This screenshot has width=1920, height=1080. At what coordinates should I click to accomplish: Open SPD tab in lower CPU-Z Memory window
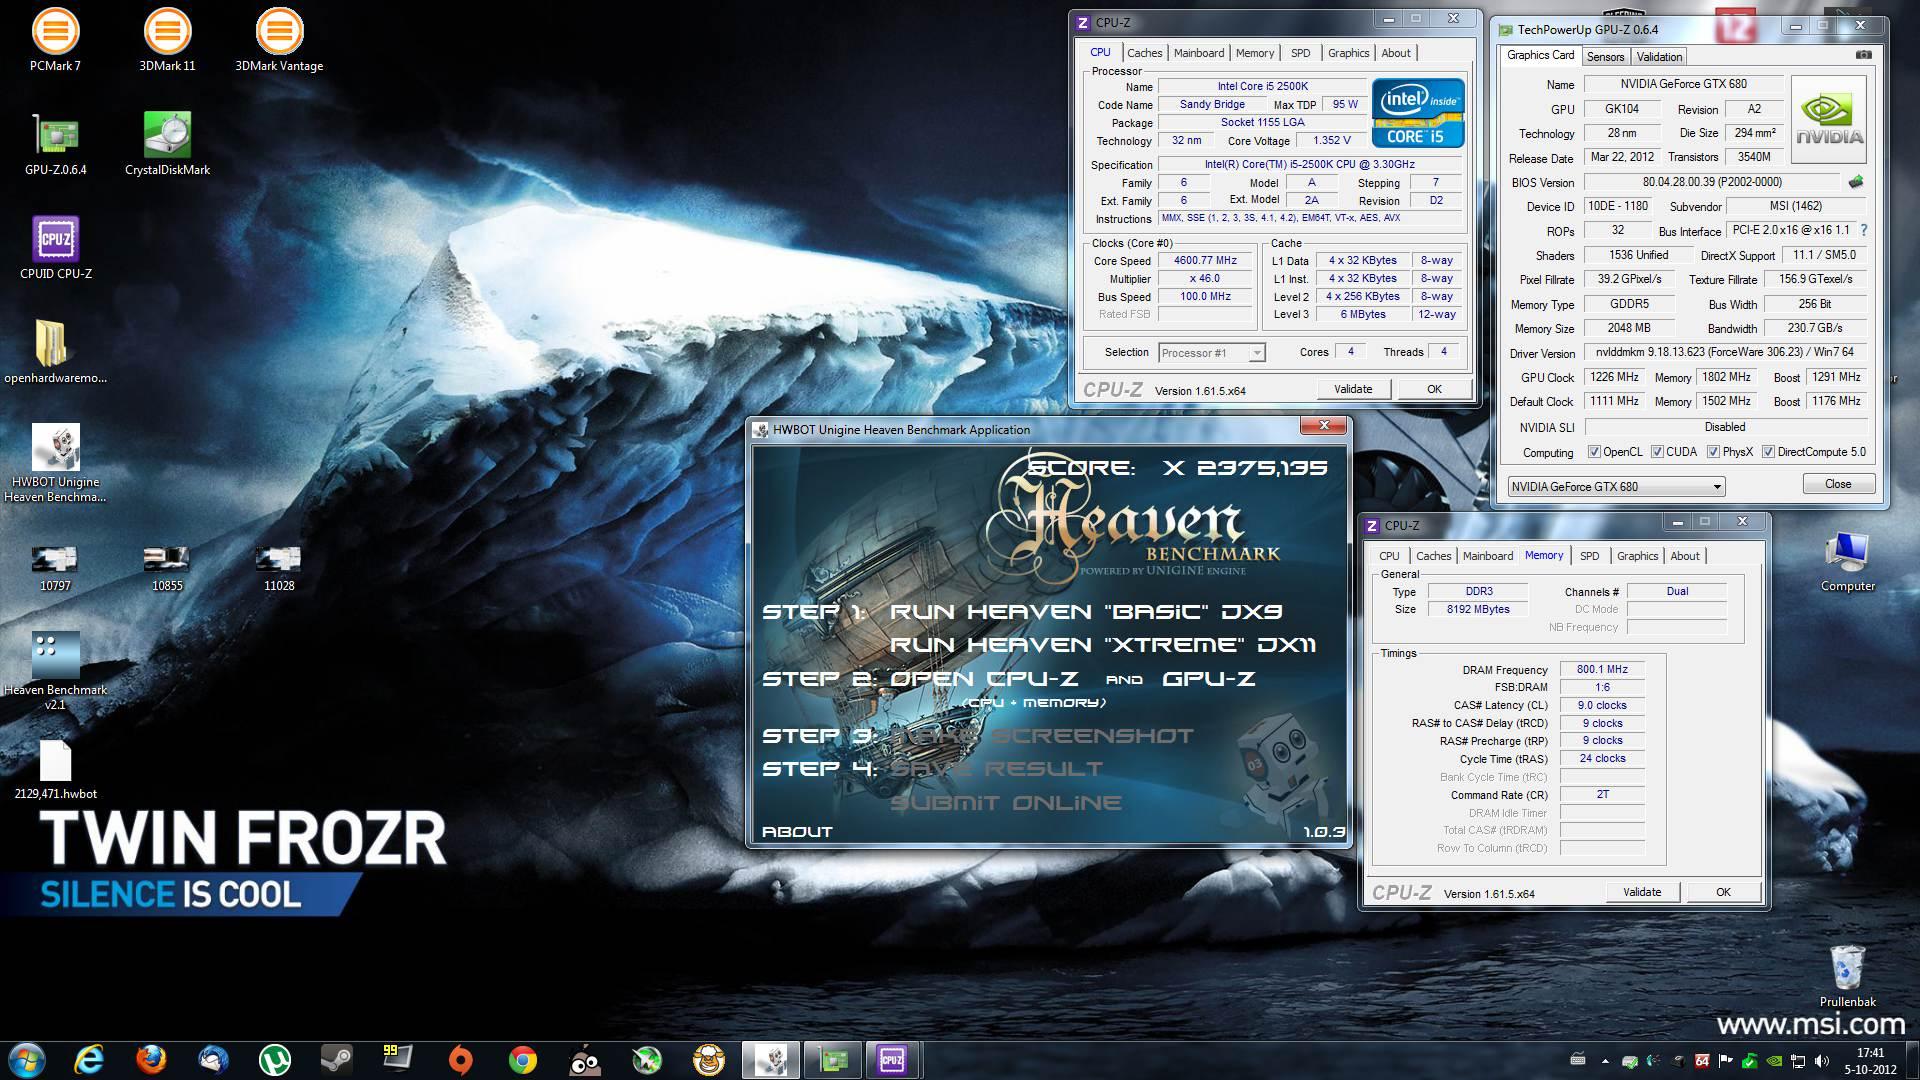[1589, 556]
